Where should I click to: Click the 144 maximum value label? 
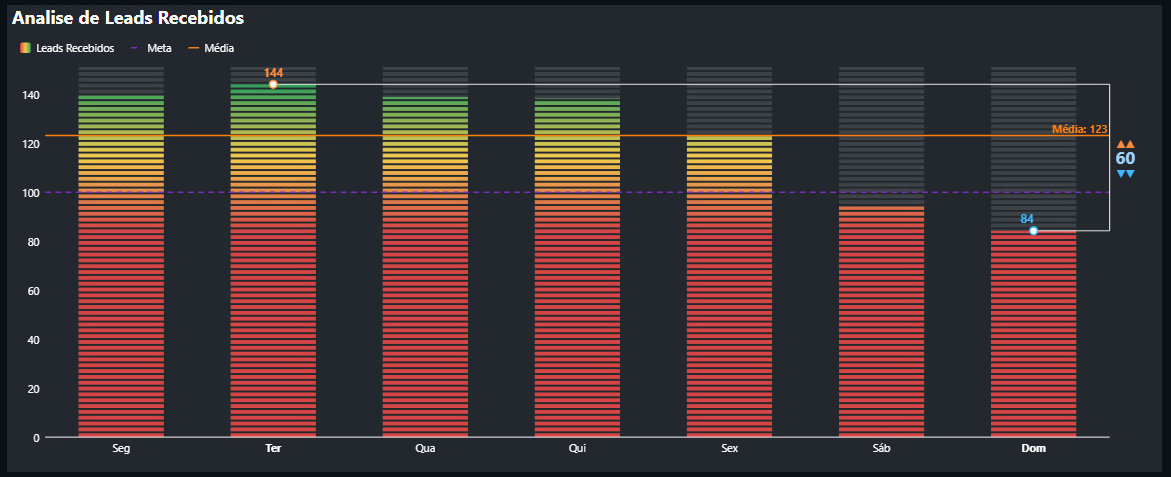tap(273, 72)
